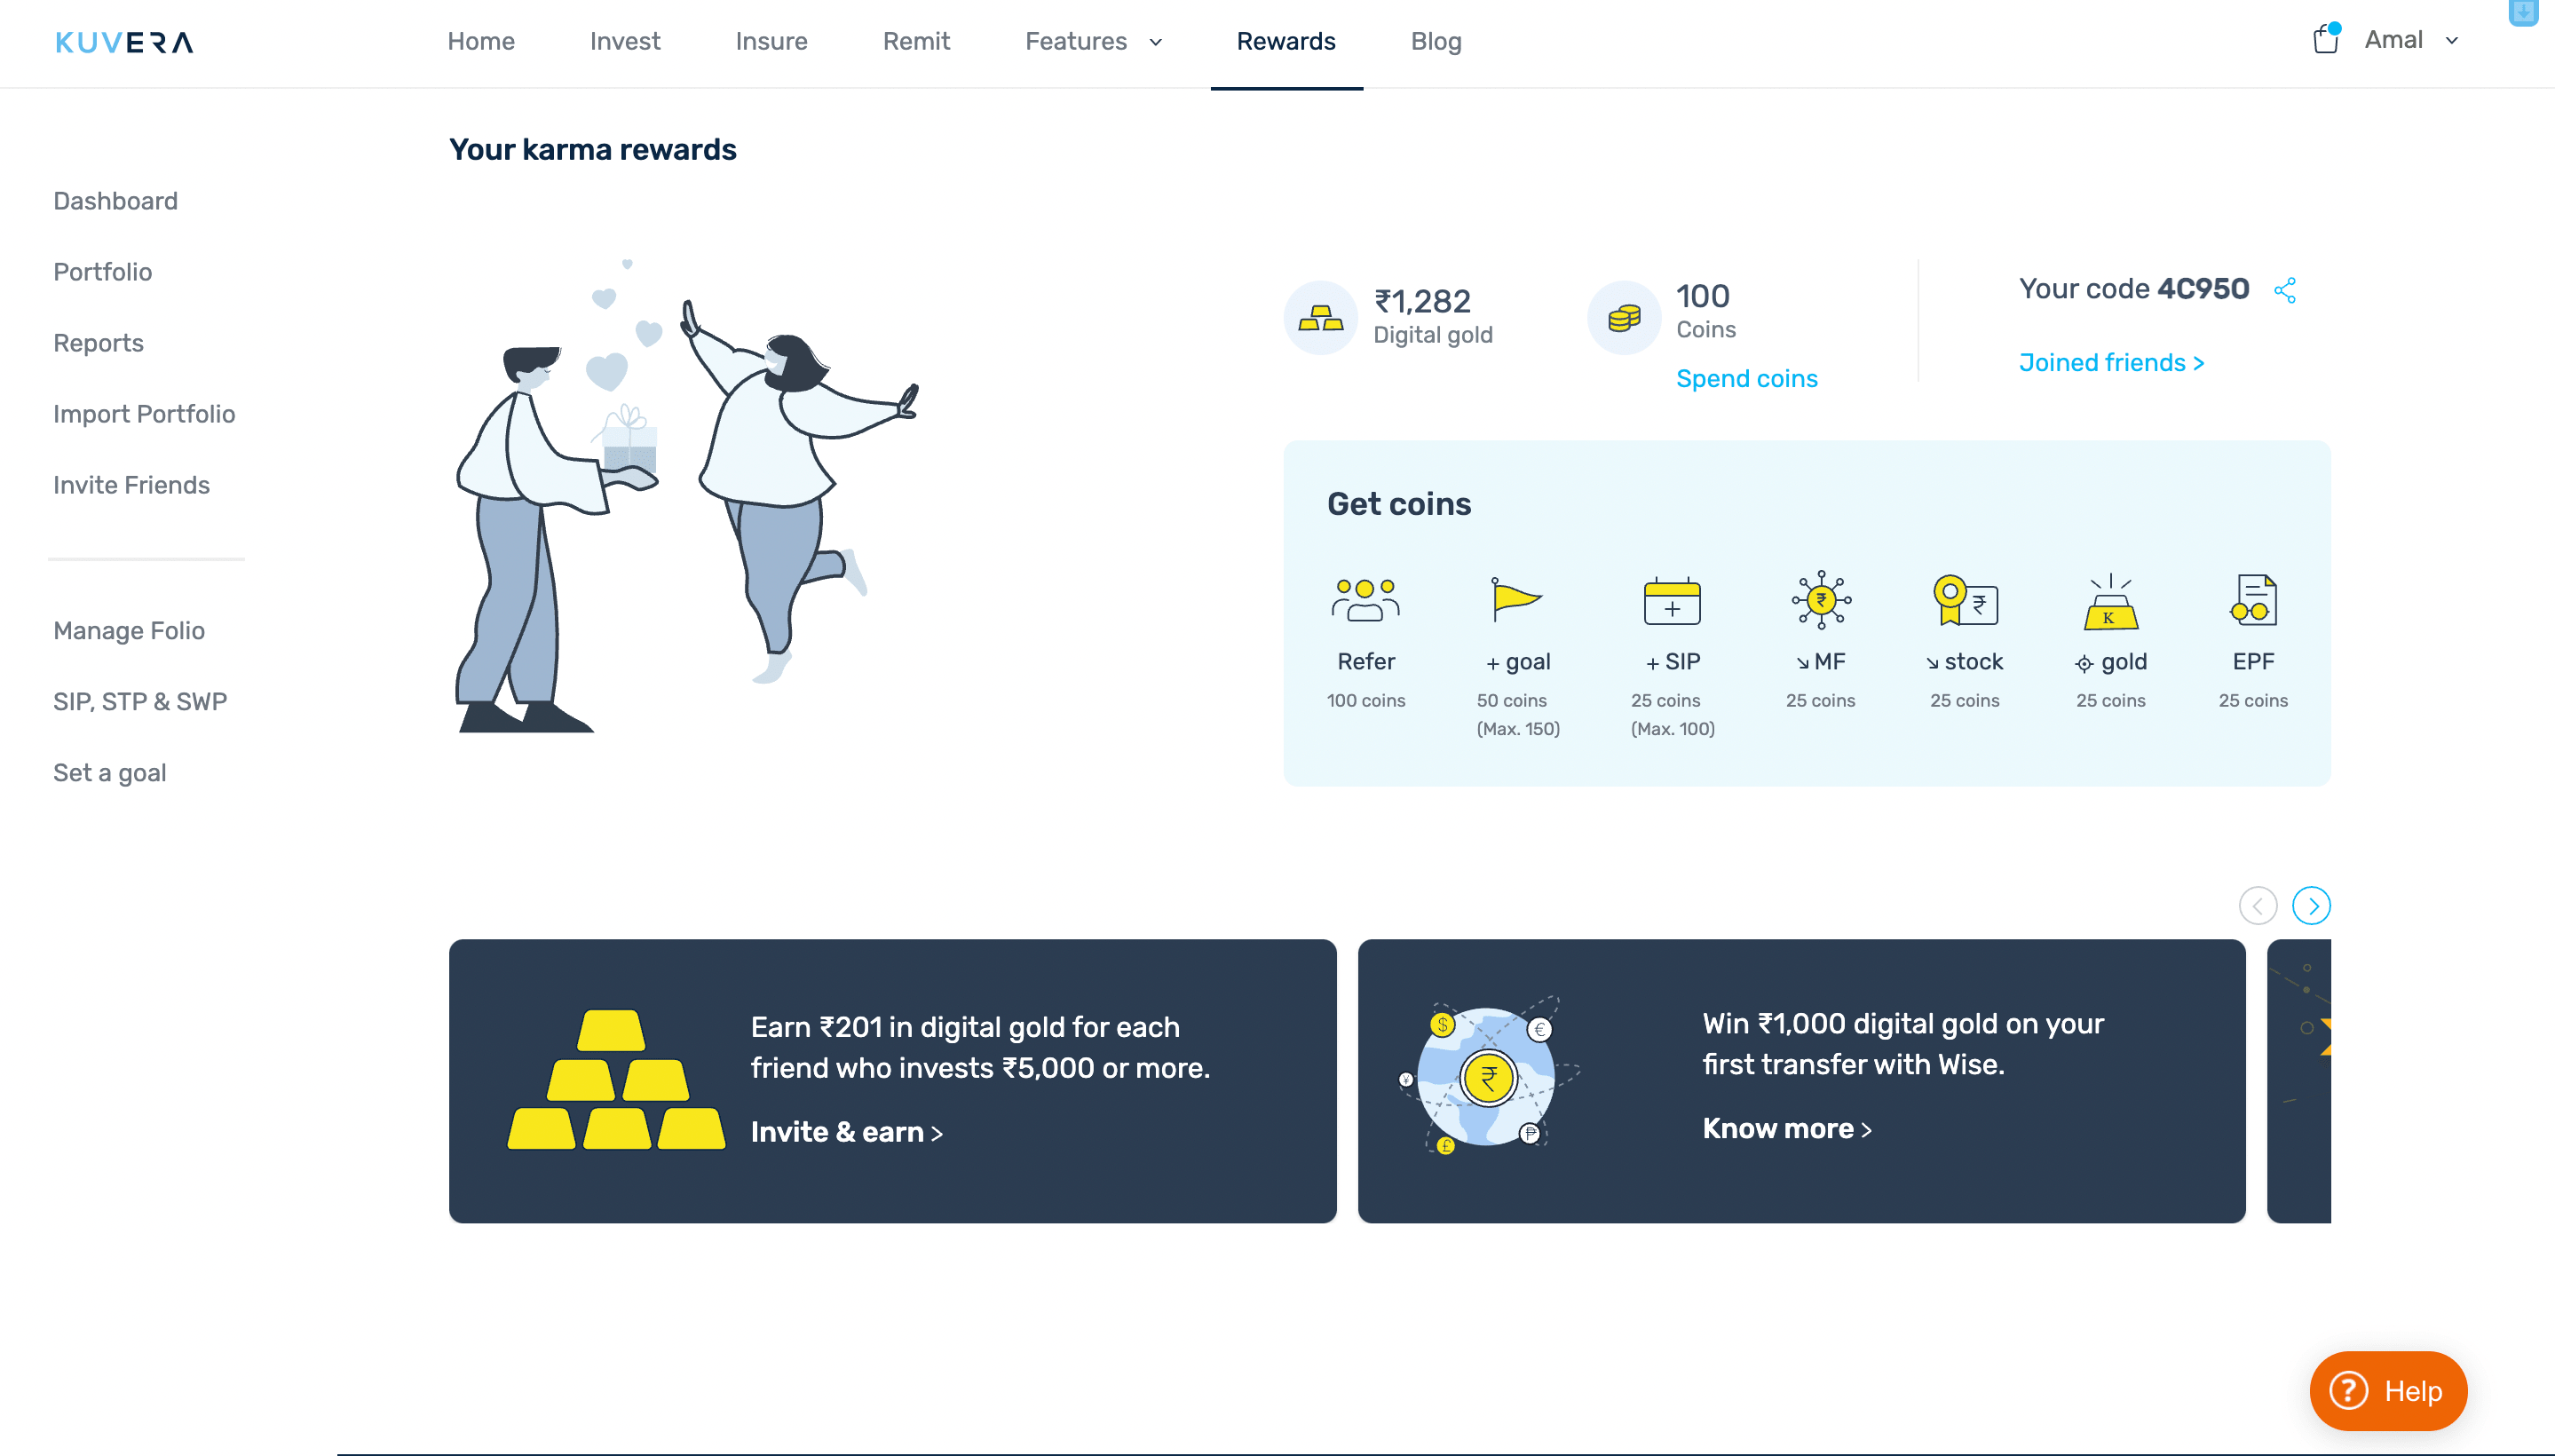The width and height of the screenshot is (2555, 1456).
Task: Click the SIP calendar icon
Action: (x=1671, y=601)
